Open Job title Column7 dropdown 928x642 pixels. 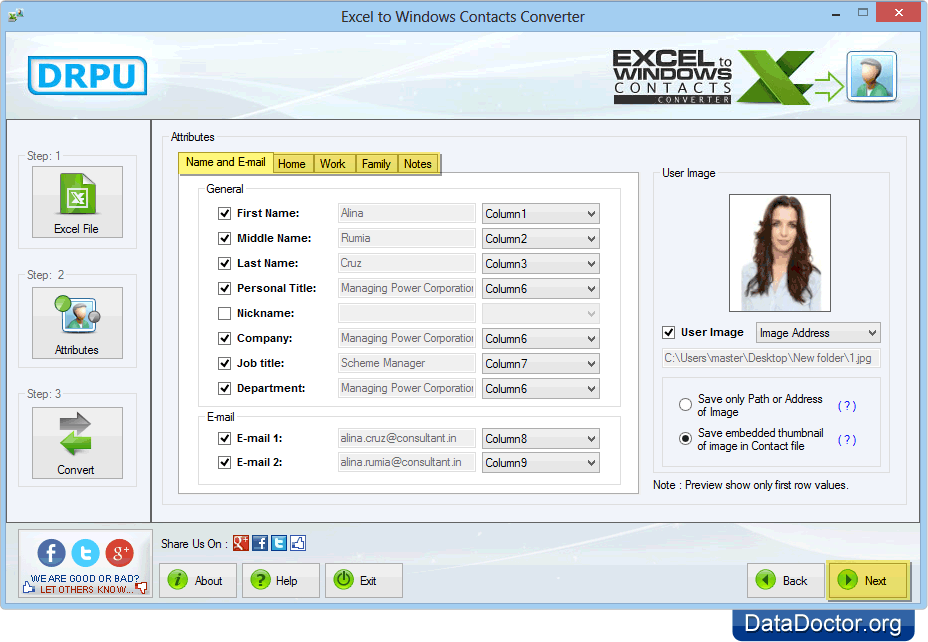click(x=540, y=363)
